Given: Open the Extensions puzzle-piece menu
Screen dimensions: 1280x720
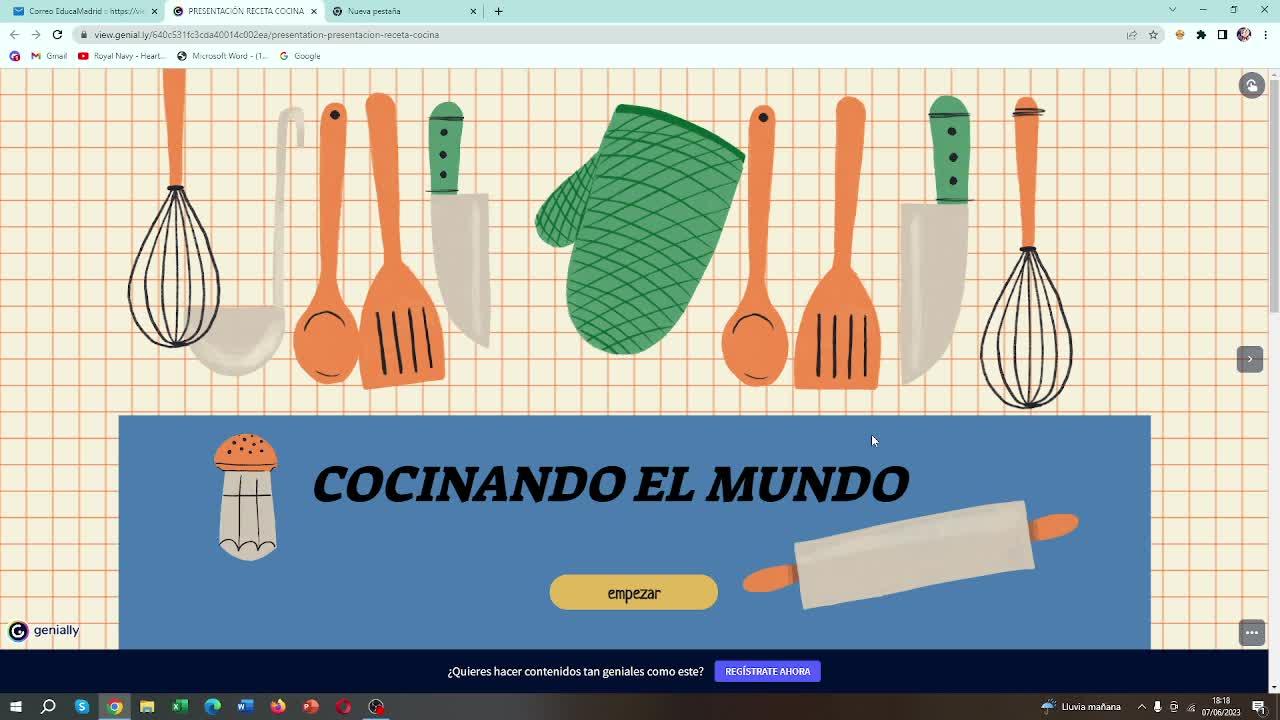Looking at the screenshot, I should pos(1201,34).
